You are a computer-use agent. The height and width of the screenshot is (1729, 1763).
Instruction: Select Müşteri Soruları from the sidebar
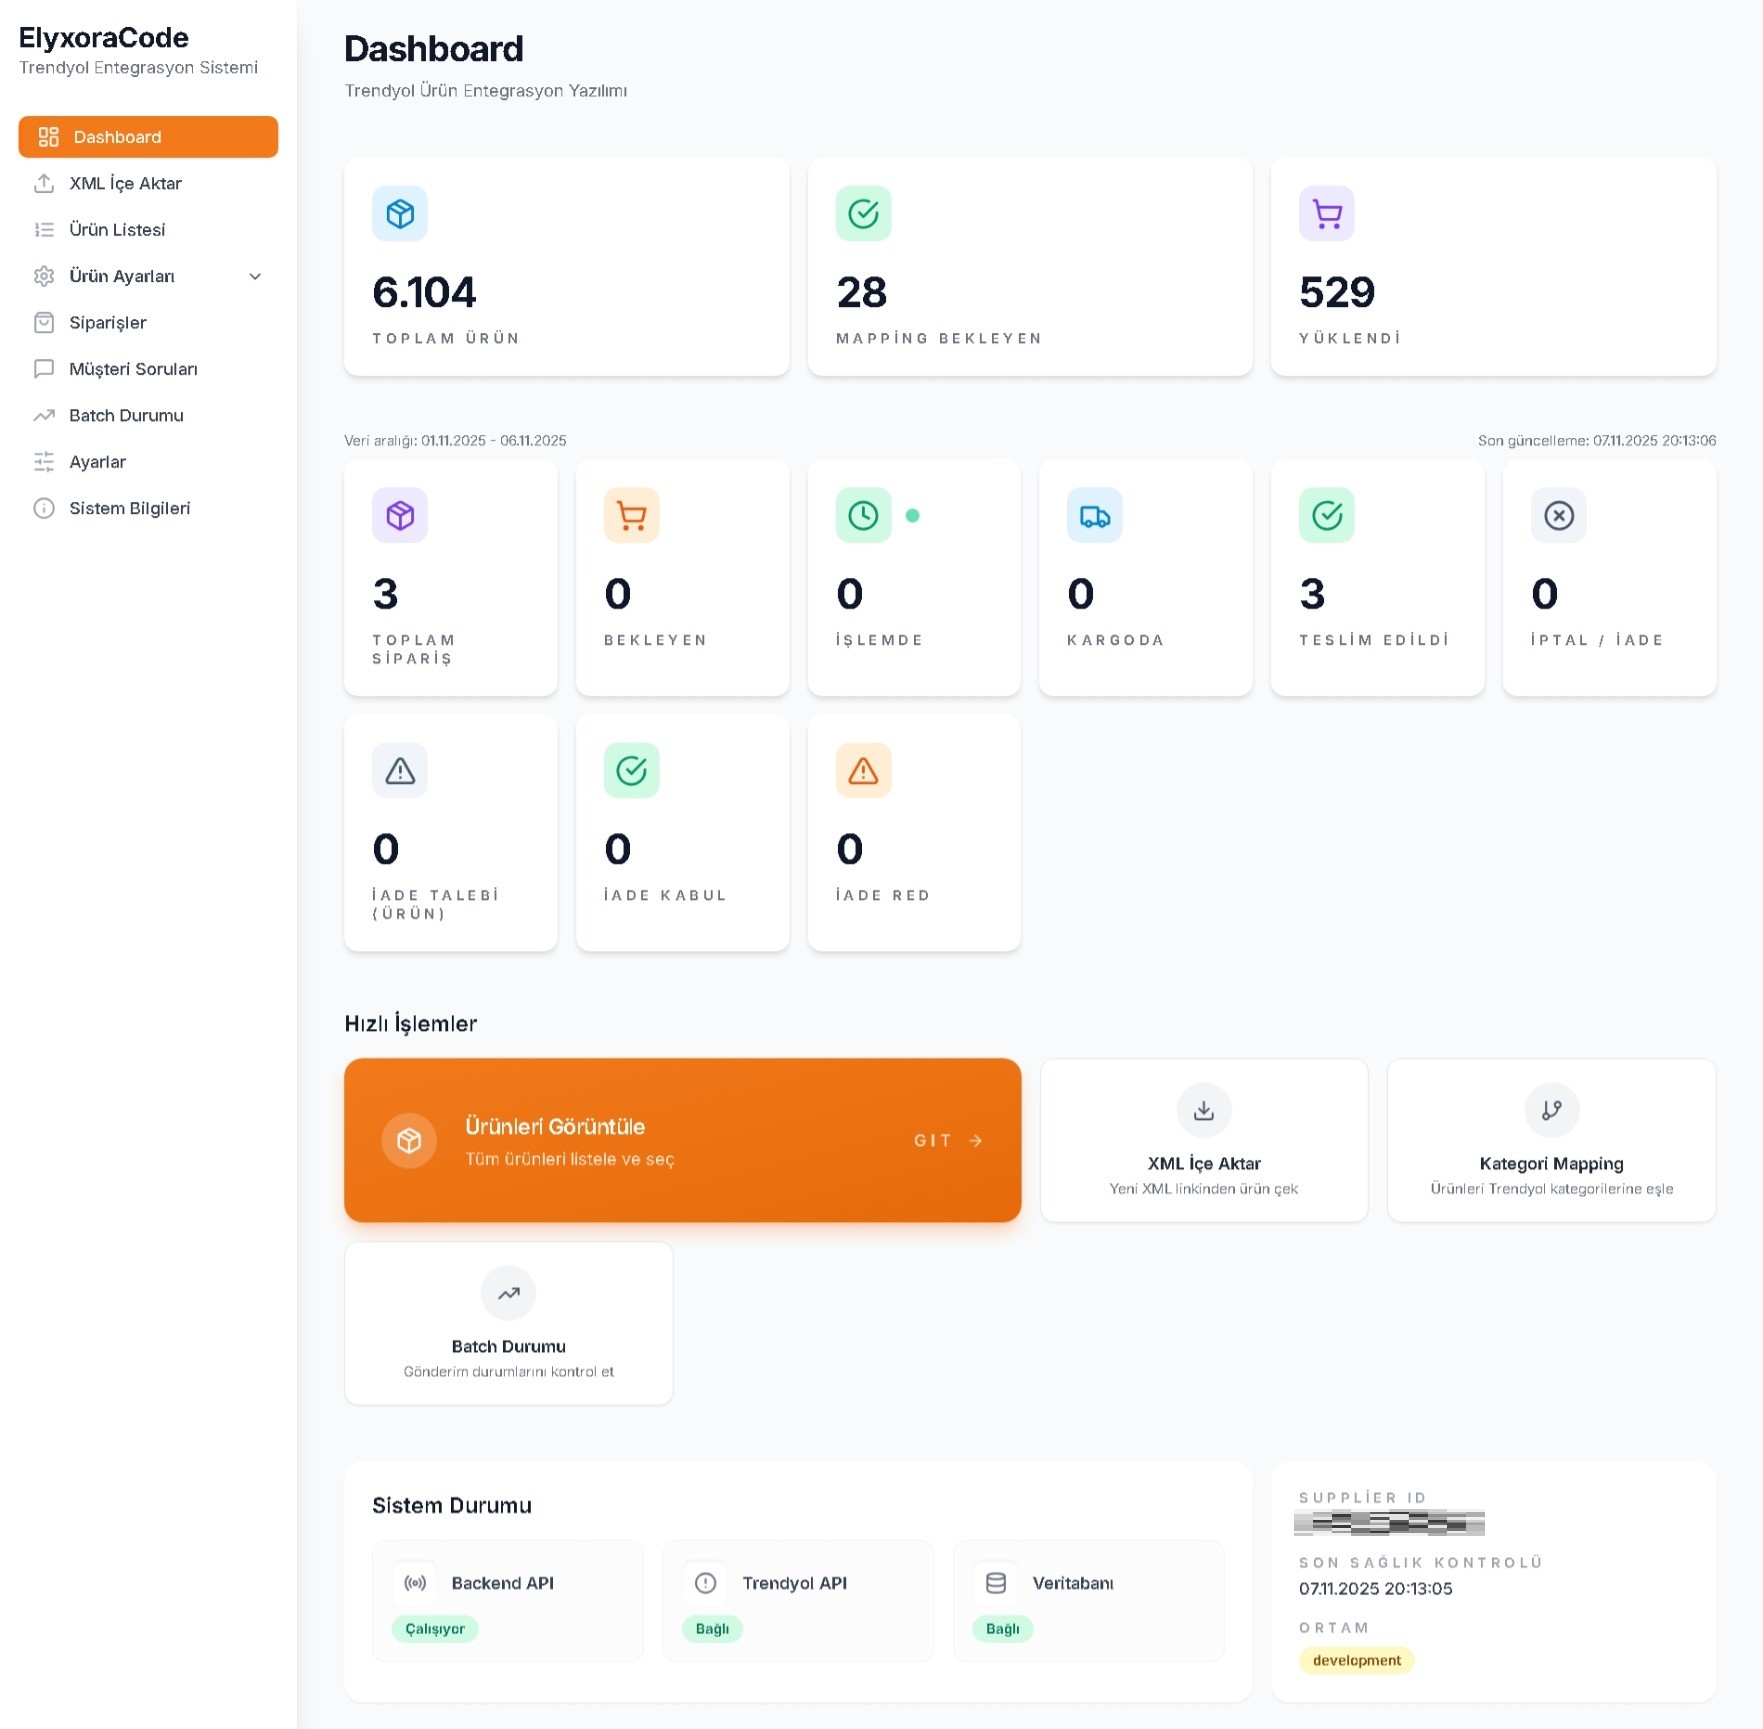(133, 369)
